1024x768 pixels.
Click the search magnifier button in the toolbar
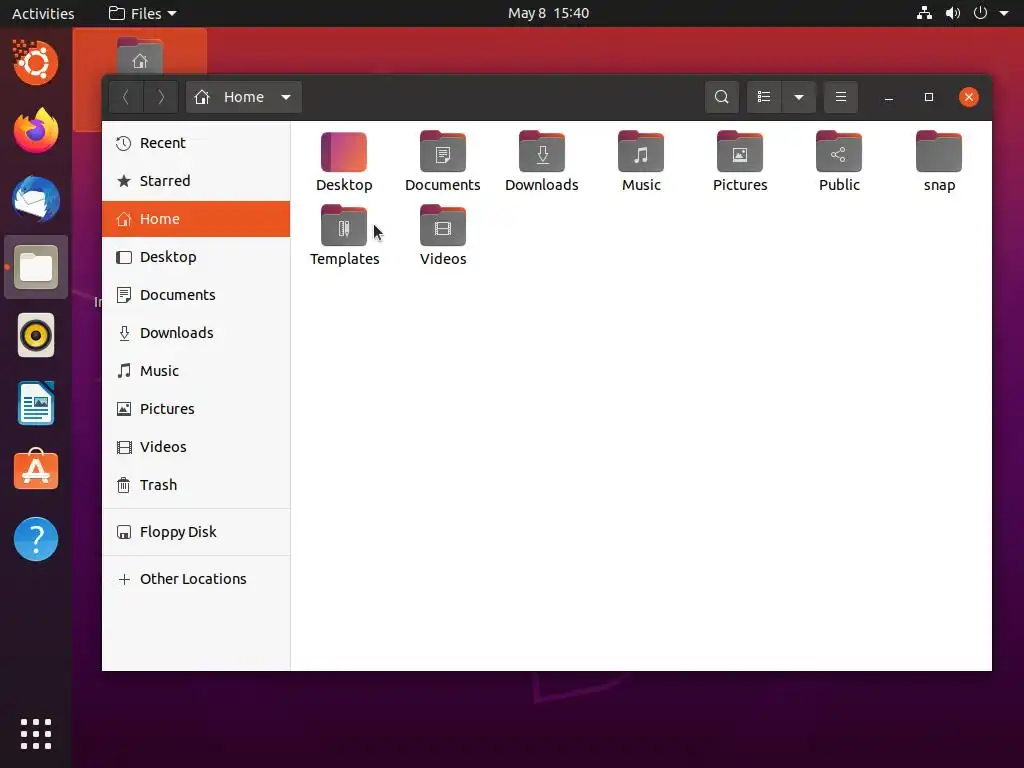coord(722,97)
